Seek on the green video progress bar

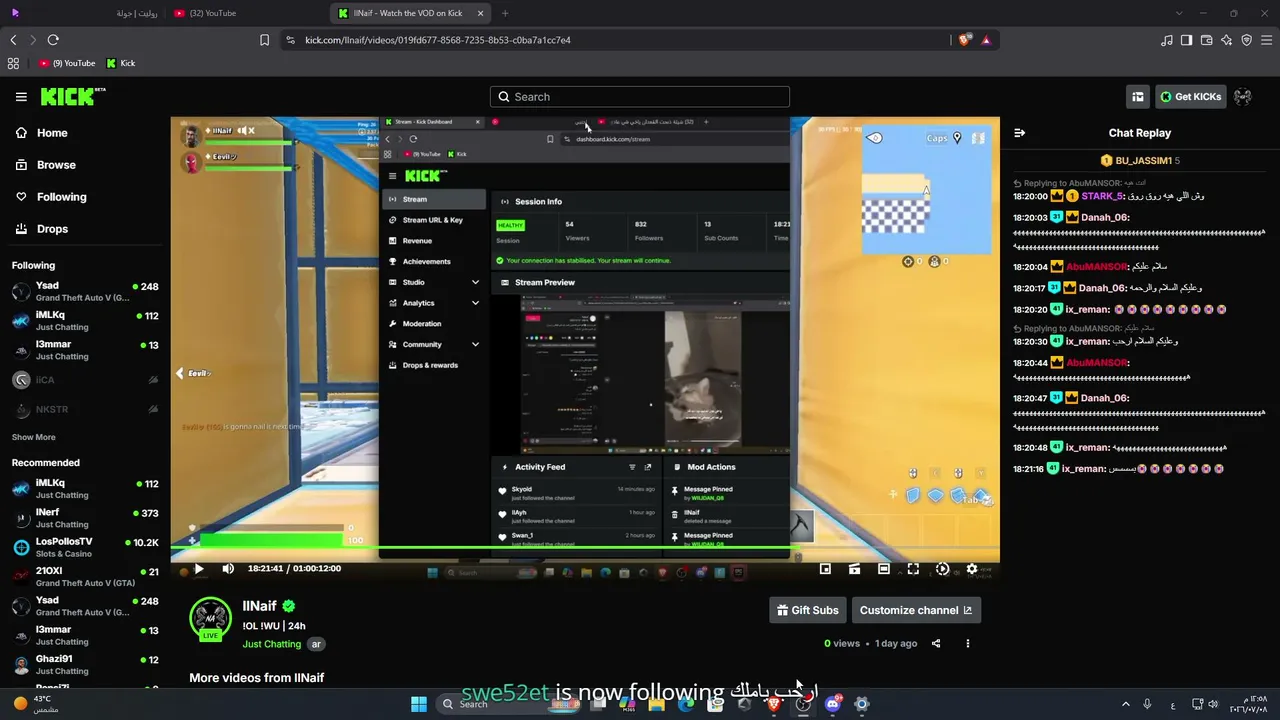(x=585, y=548)
